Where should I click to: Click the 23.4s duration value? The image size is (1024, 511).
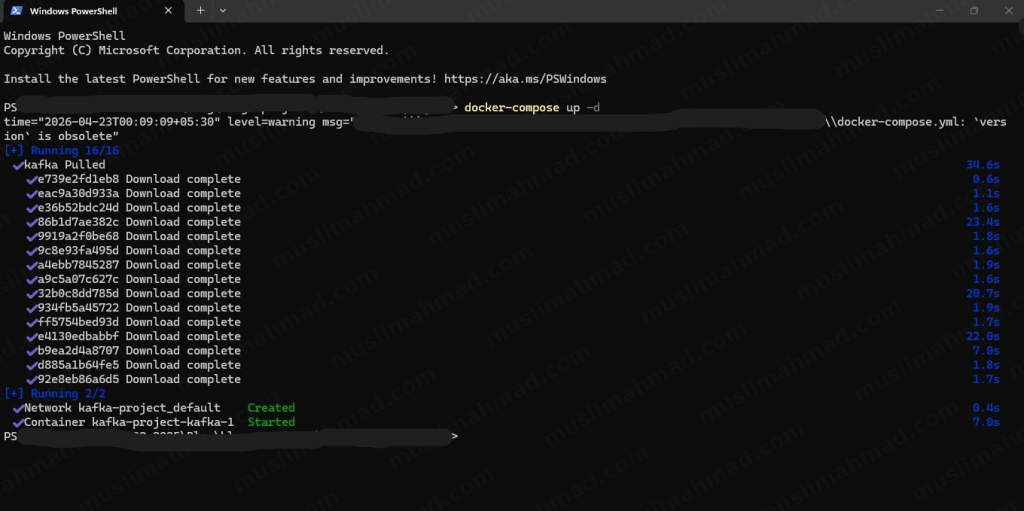point(983,222)
